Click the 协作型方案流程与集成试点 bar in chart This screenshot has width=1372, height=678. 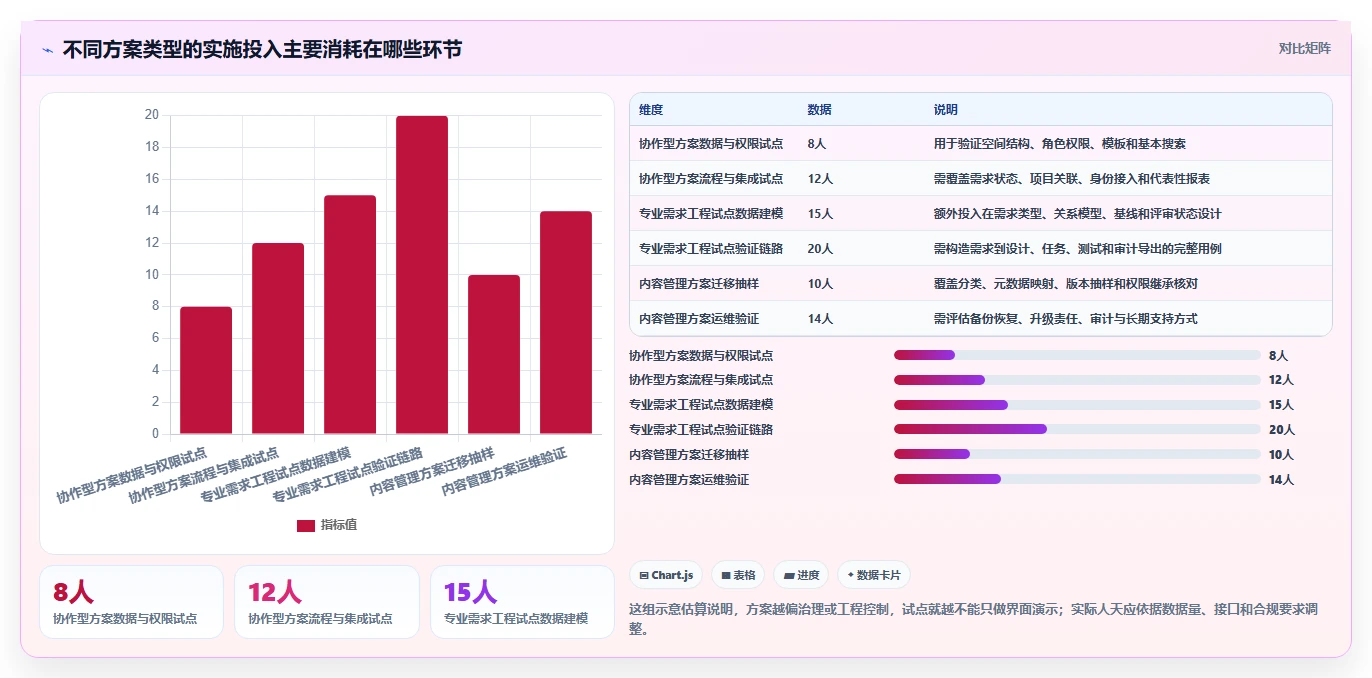point(278,338)
